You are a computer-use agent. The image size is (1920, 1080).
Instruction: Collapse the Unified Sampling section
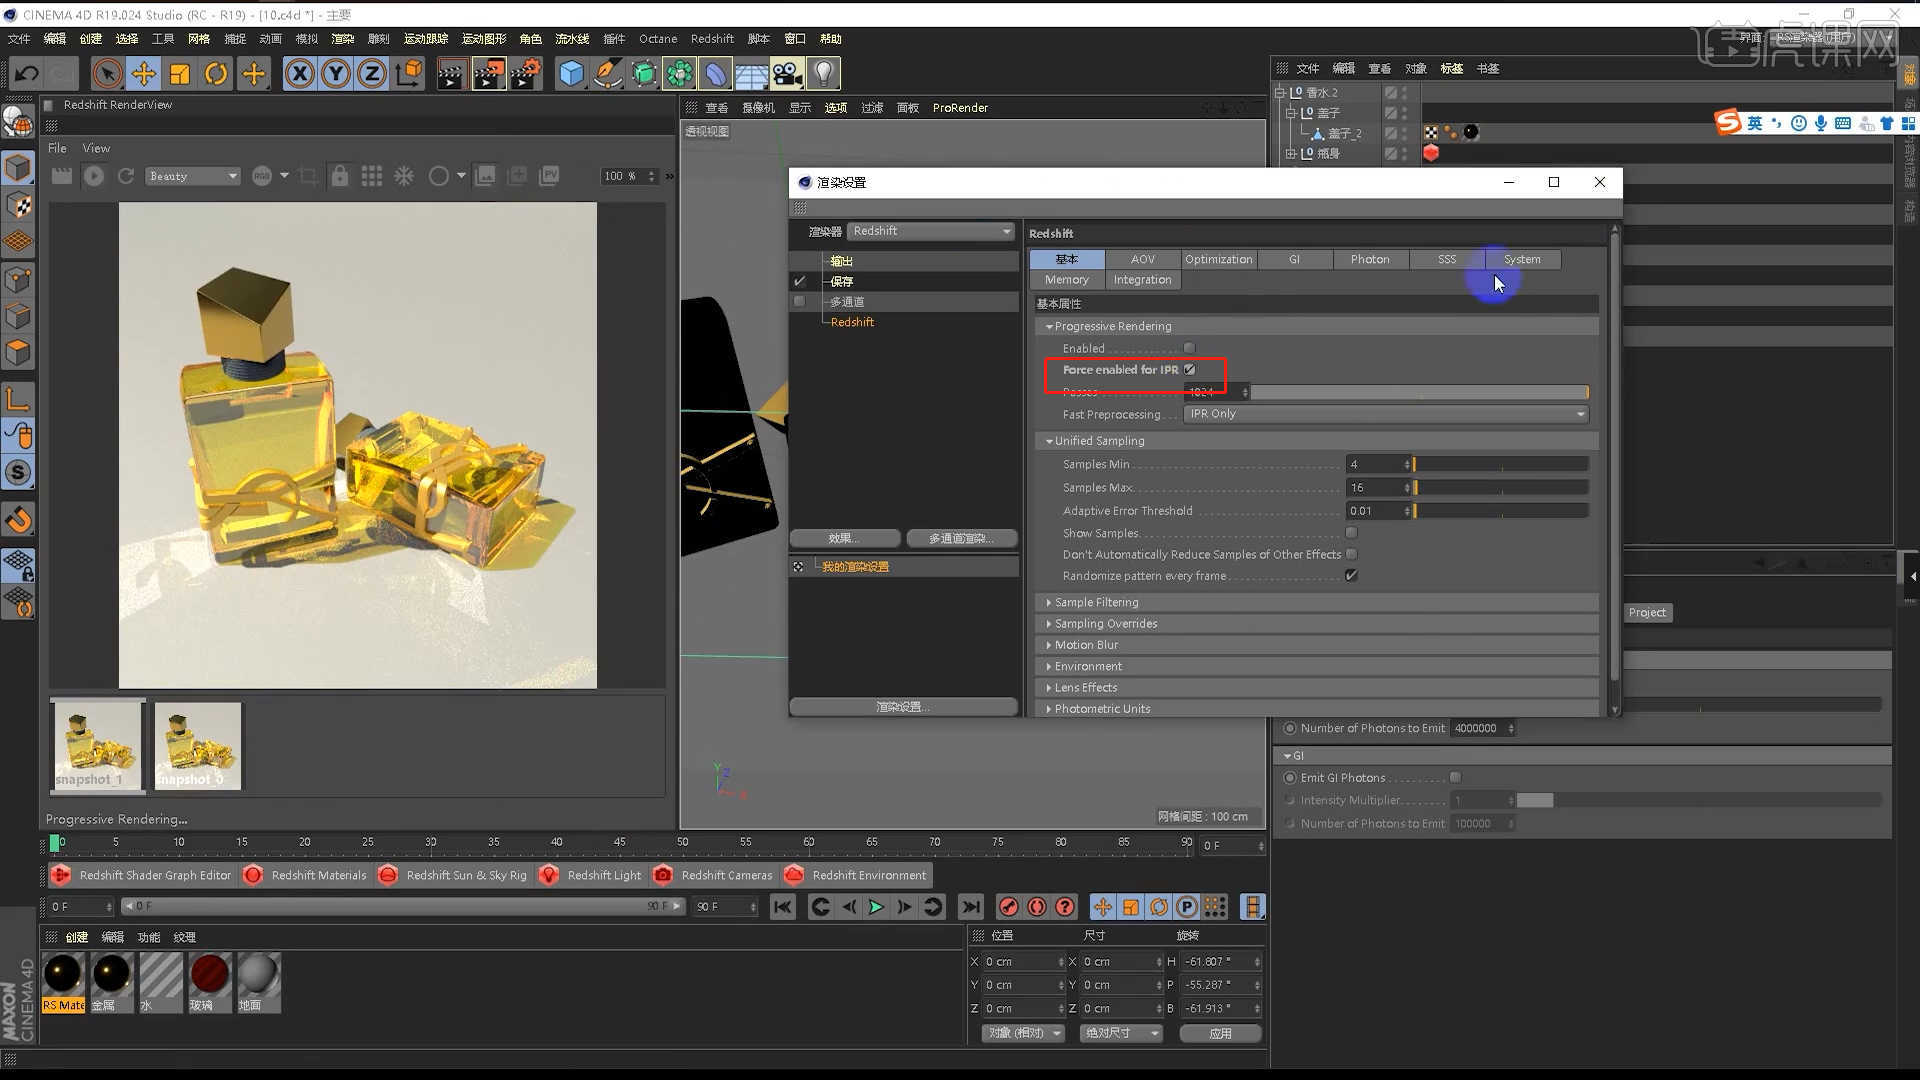coord(1049,440)
